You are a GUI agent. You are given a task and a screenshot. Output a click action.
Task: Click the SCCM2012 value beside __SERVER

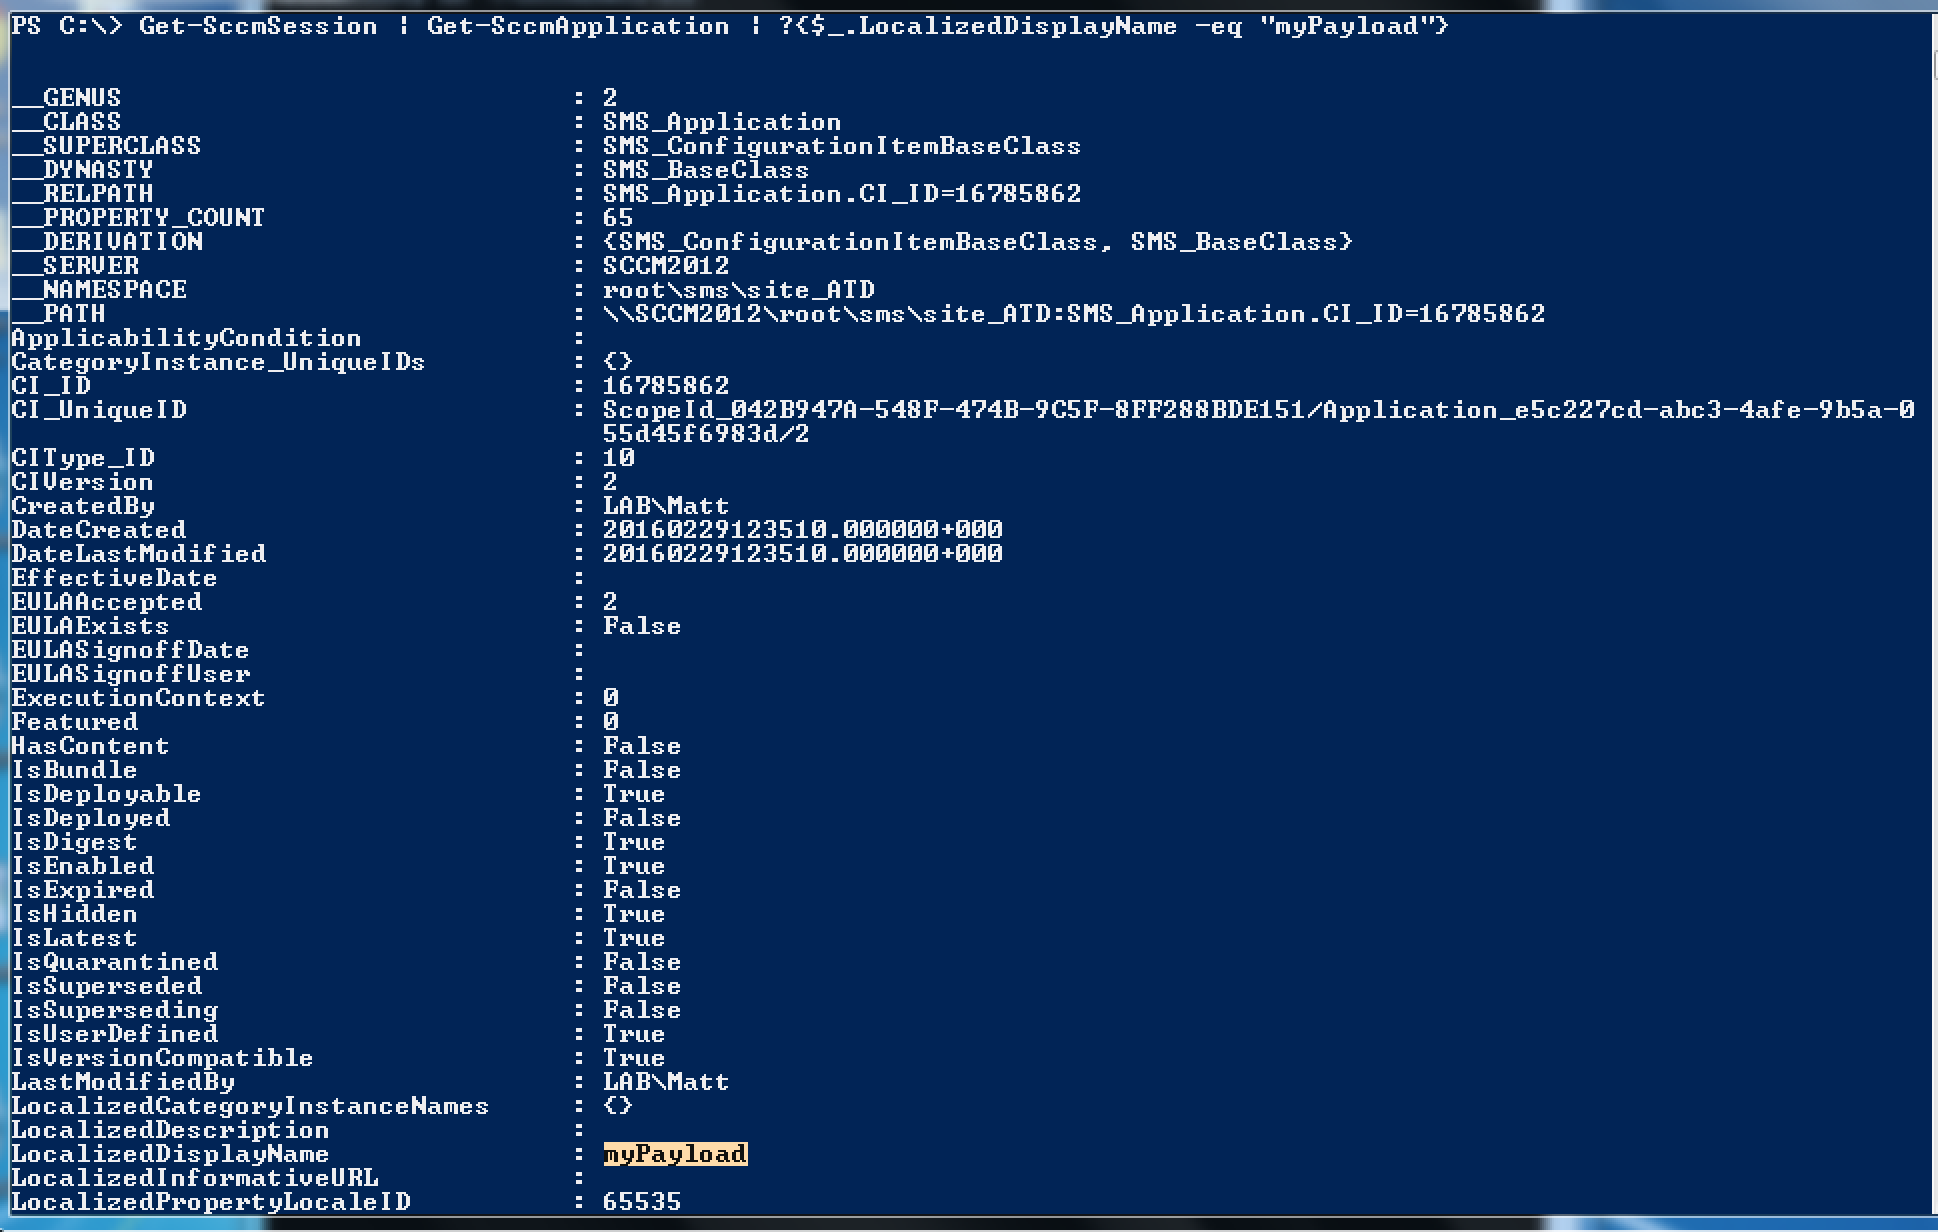click(x=665, y=266)
